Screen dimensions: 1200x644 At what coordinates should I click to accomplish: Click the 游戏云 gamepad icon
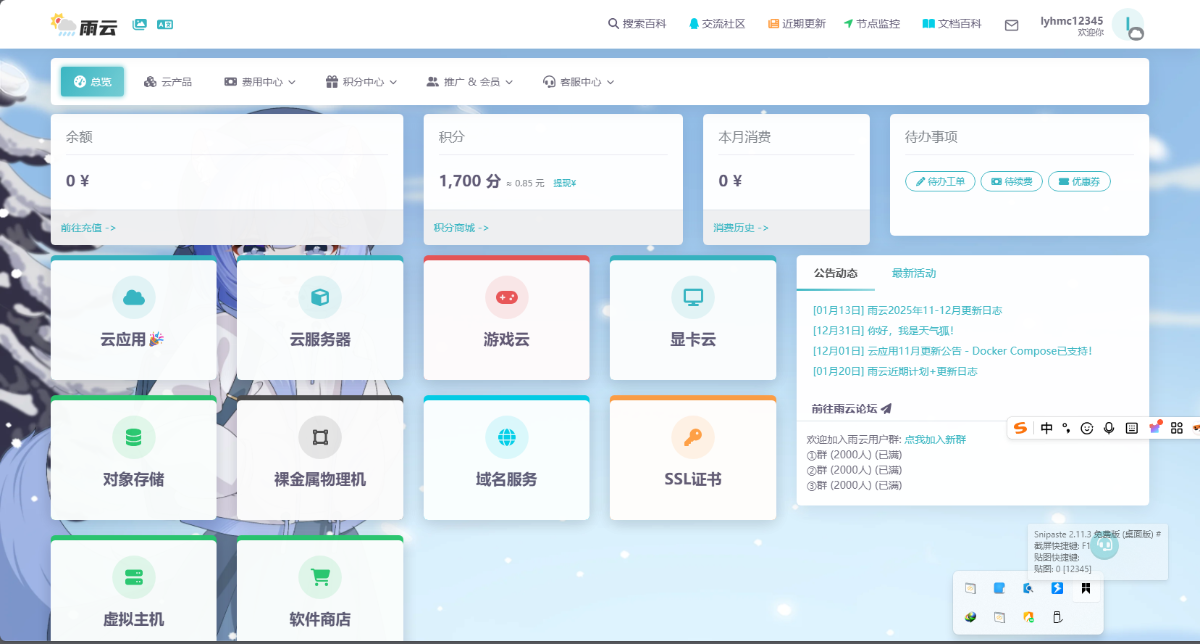[x=506, y=297]
